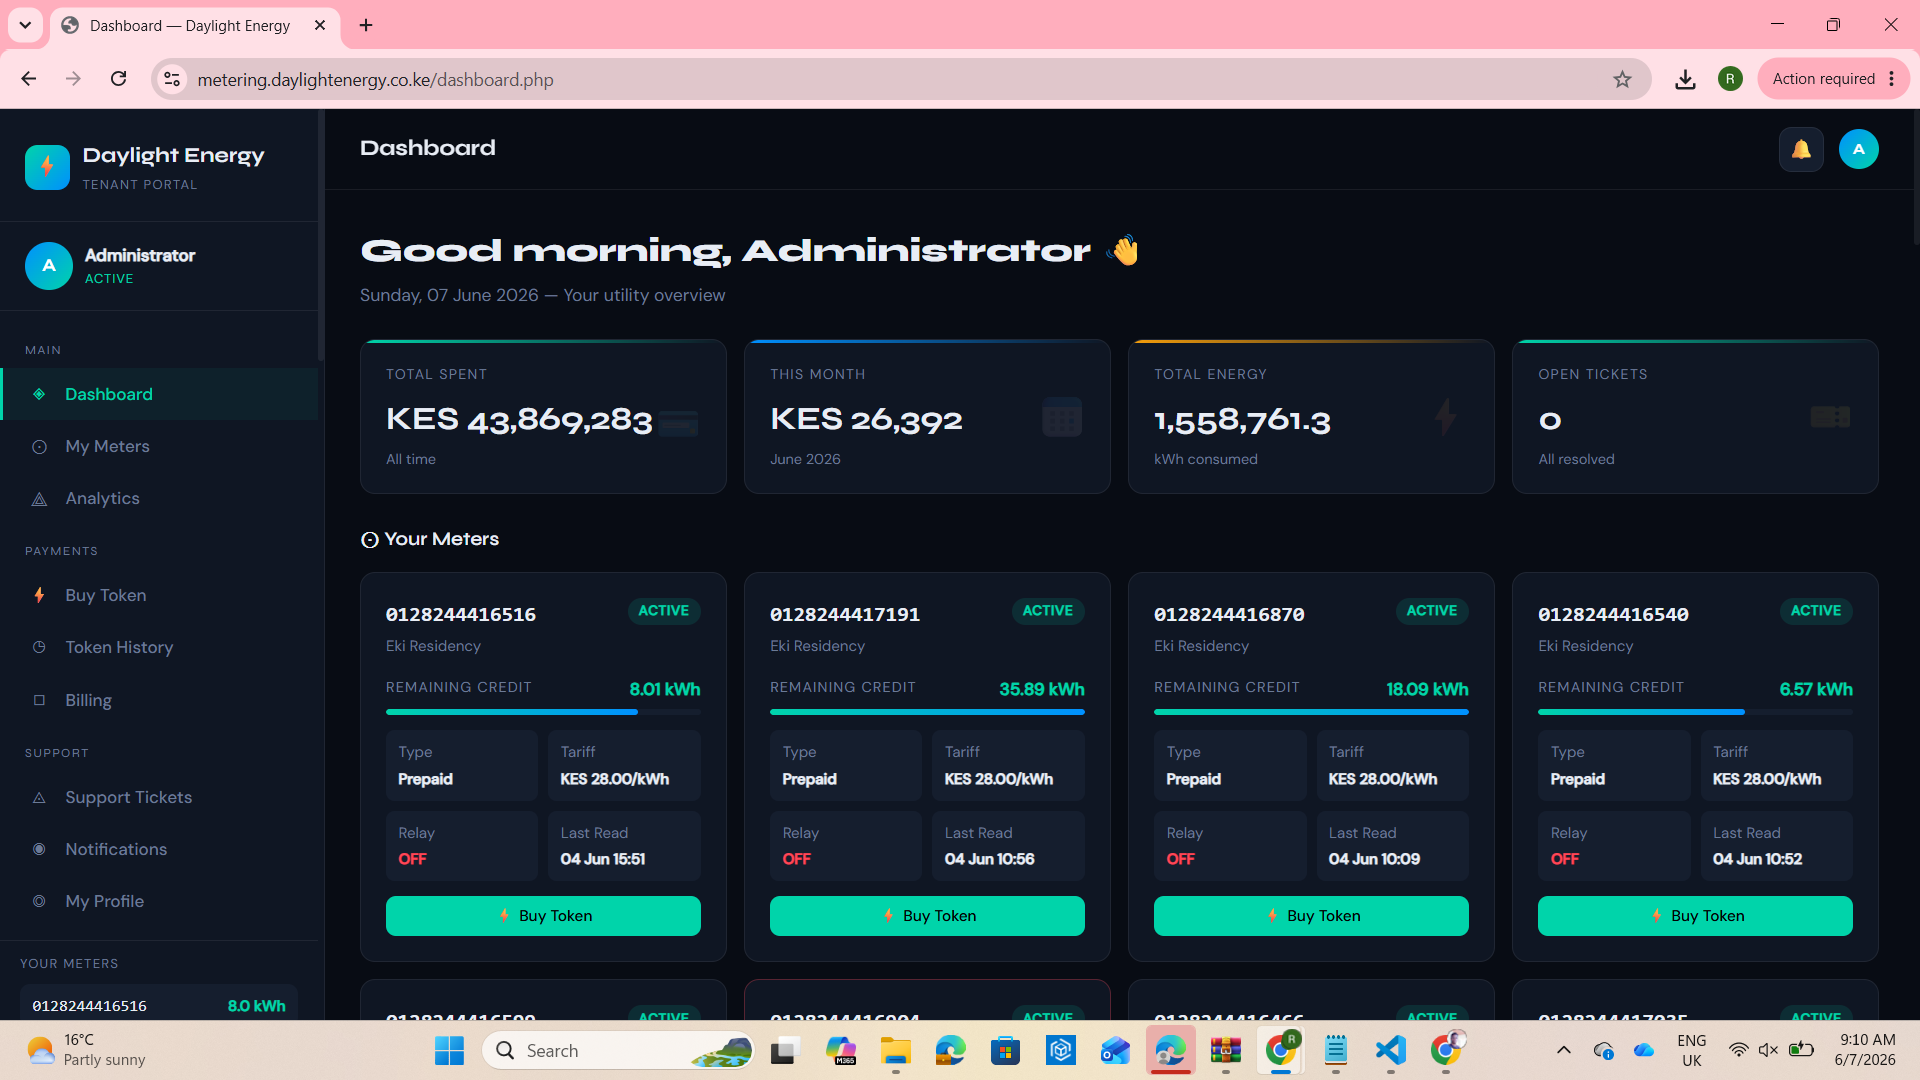Buy token for meter 0128244416540

tap(1695, 916)
